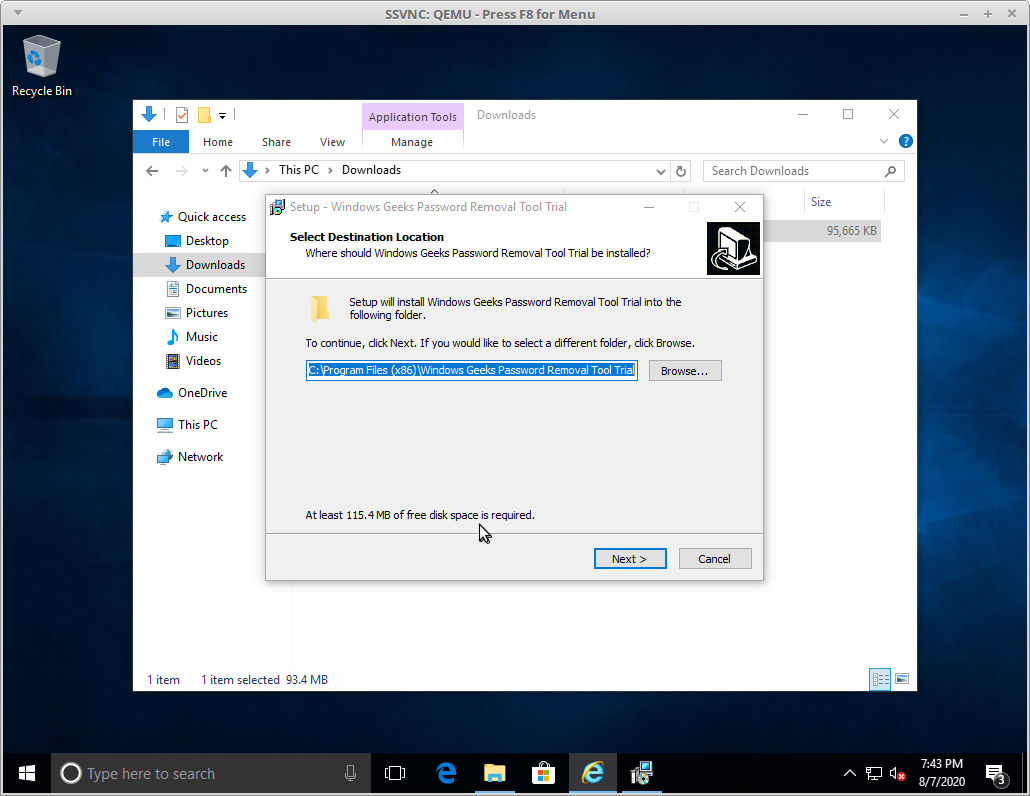Click the Setup installer taskbar icon
The image size is (1030, 796).
pos(641,774)
